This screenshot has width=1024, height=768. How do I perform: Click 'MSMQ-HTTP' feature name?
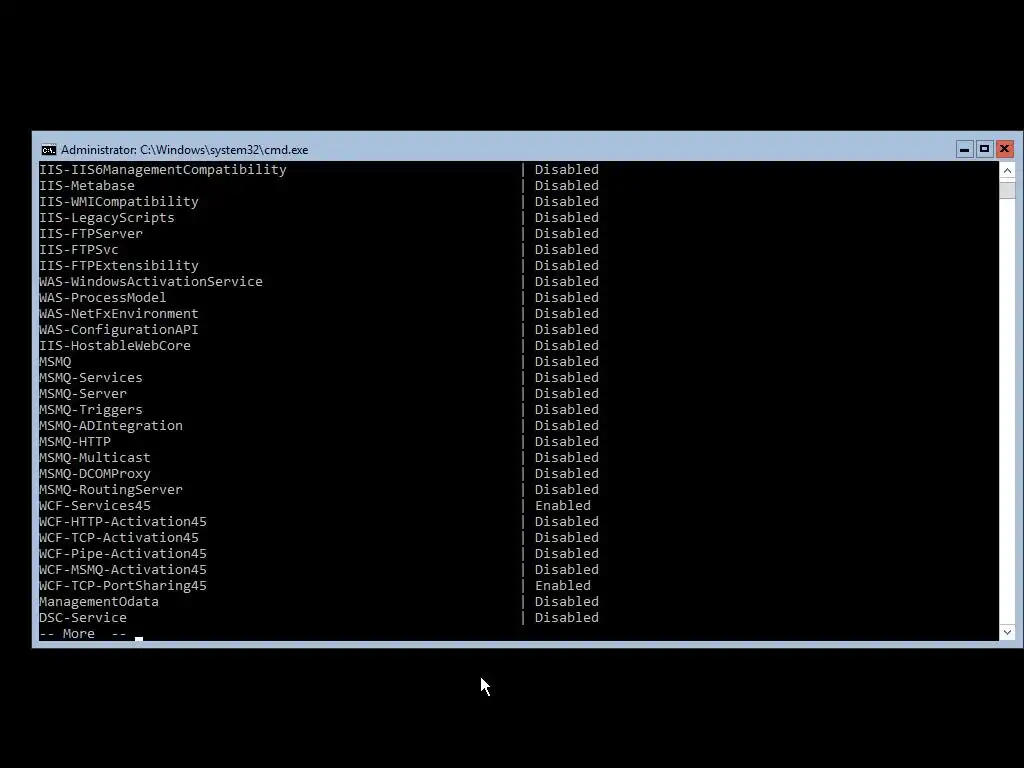tap(75, 441)
